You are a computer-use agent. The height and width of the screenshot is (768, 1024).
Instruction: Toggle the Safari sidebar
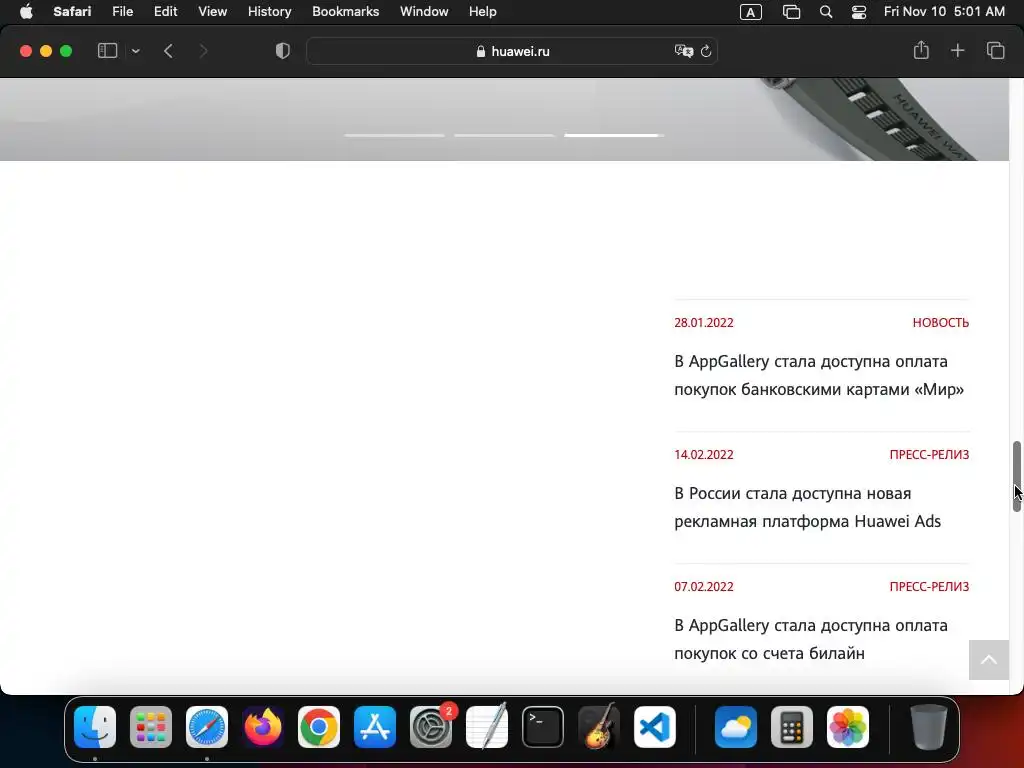pyautogui.click(x=107, y=51)
